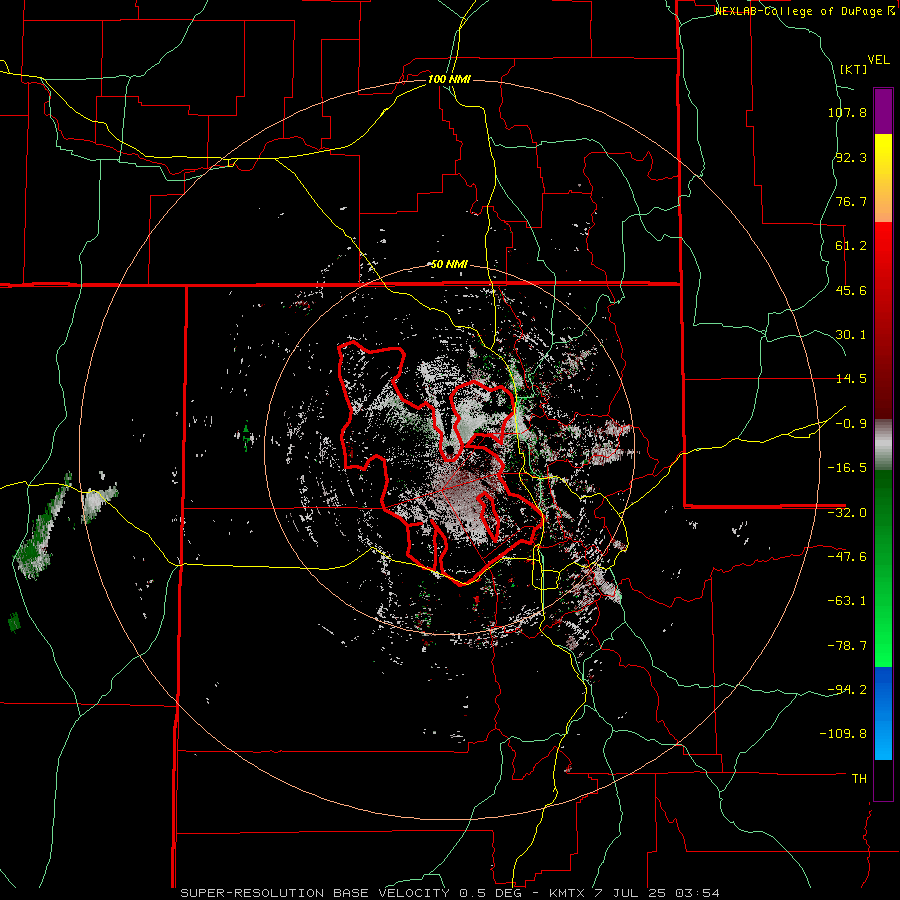
Task: Click the NEXLAB-College of DuPage label
Action: (x=804, y=11)
